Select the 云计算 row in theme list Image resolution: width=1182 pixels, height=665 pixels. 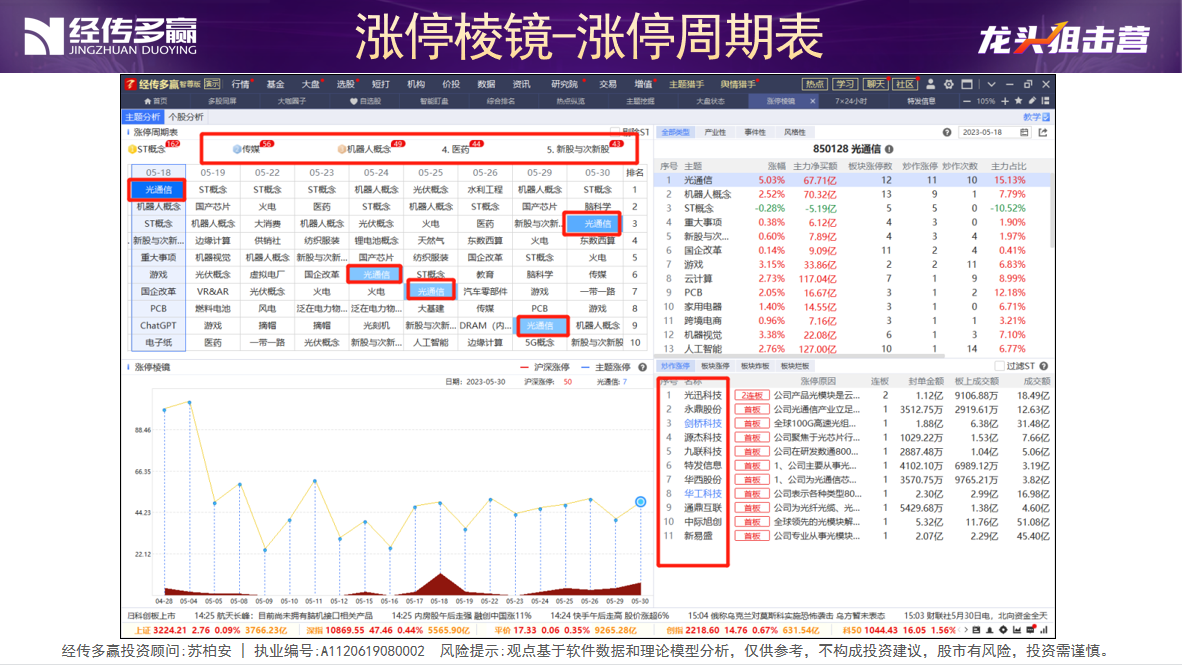click(853, 278)
